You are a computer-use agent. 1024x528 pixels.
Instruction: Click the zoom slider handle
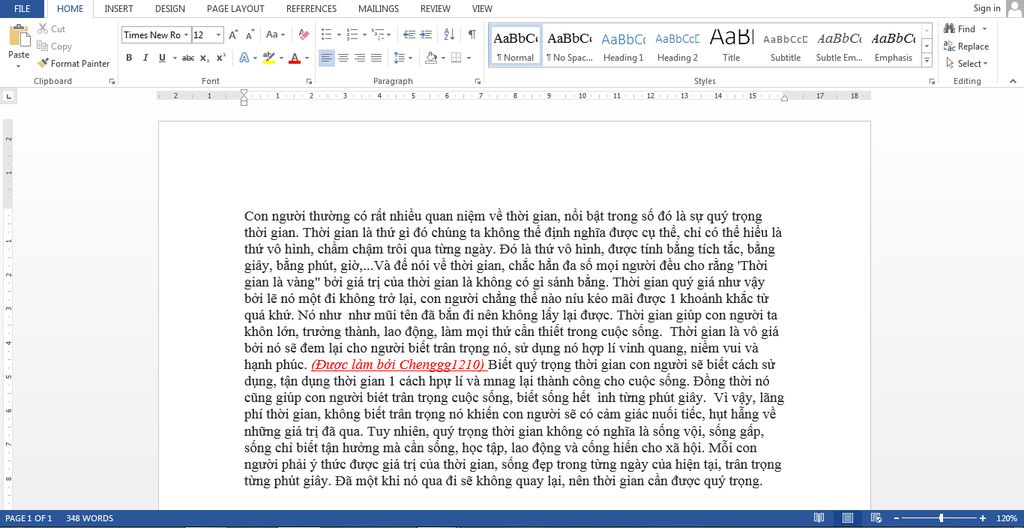940,518
